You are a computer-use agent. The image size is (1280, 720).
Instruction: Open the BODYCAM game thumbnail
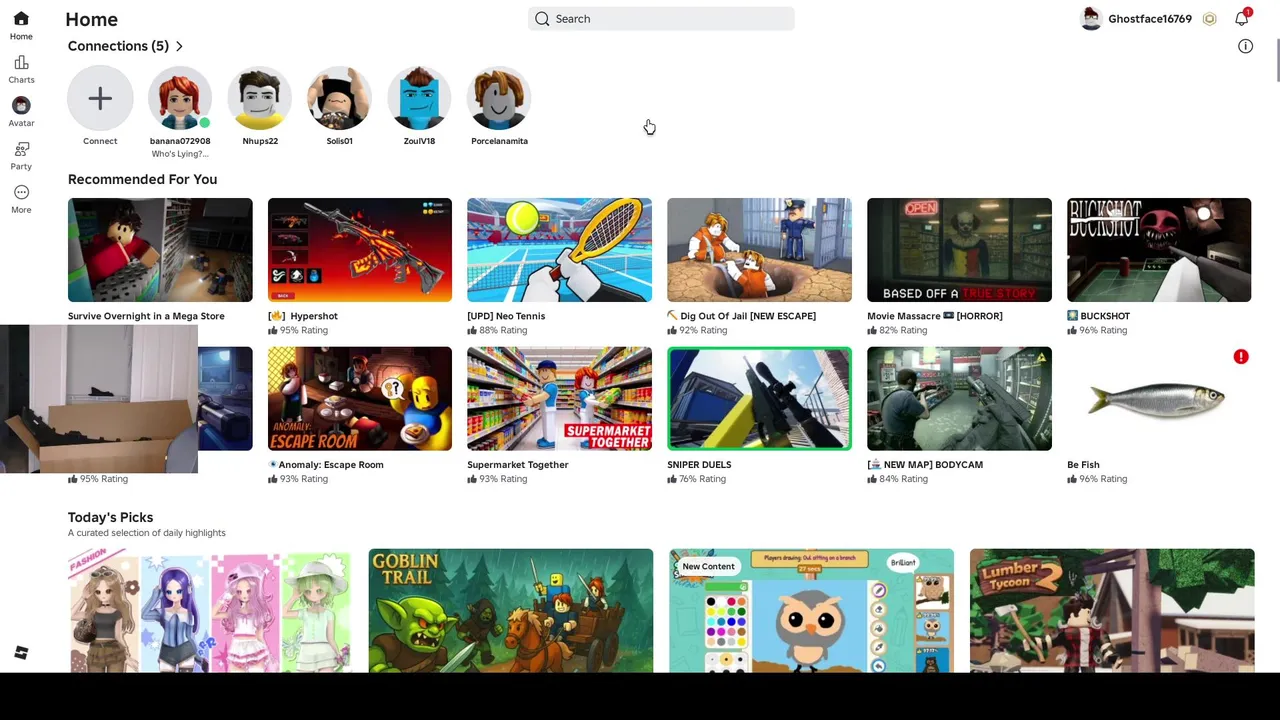[x=959, y=399]
